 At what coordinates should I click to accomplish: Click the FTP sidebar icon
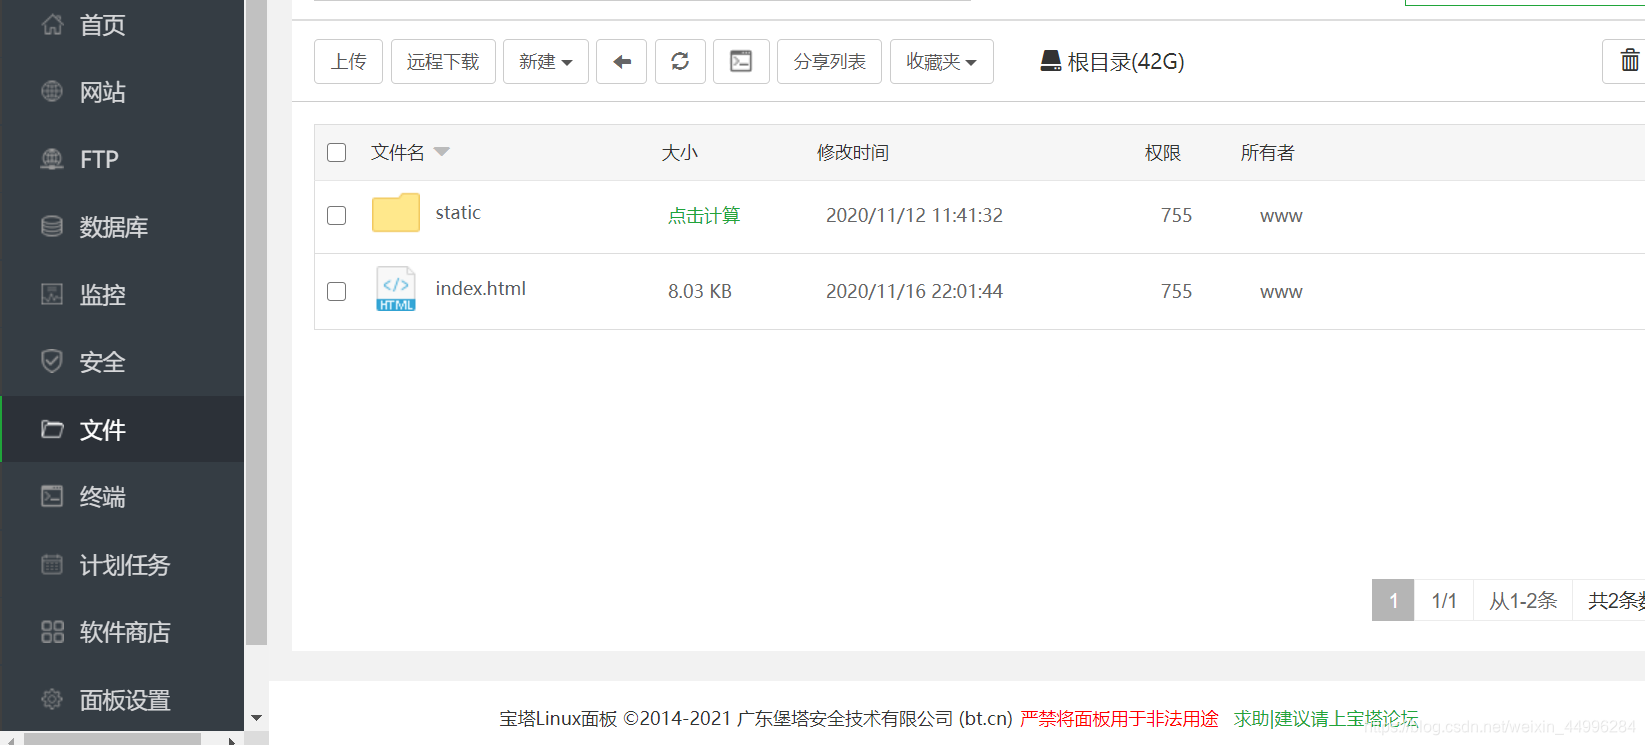click(52, 158)
